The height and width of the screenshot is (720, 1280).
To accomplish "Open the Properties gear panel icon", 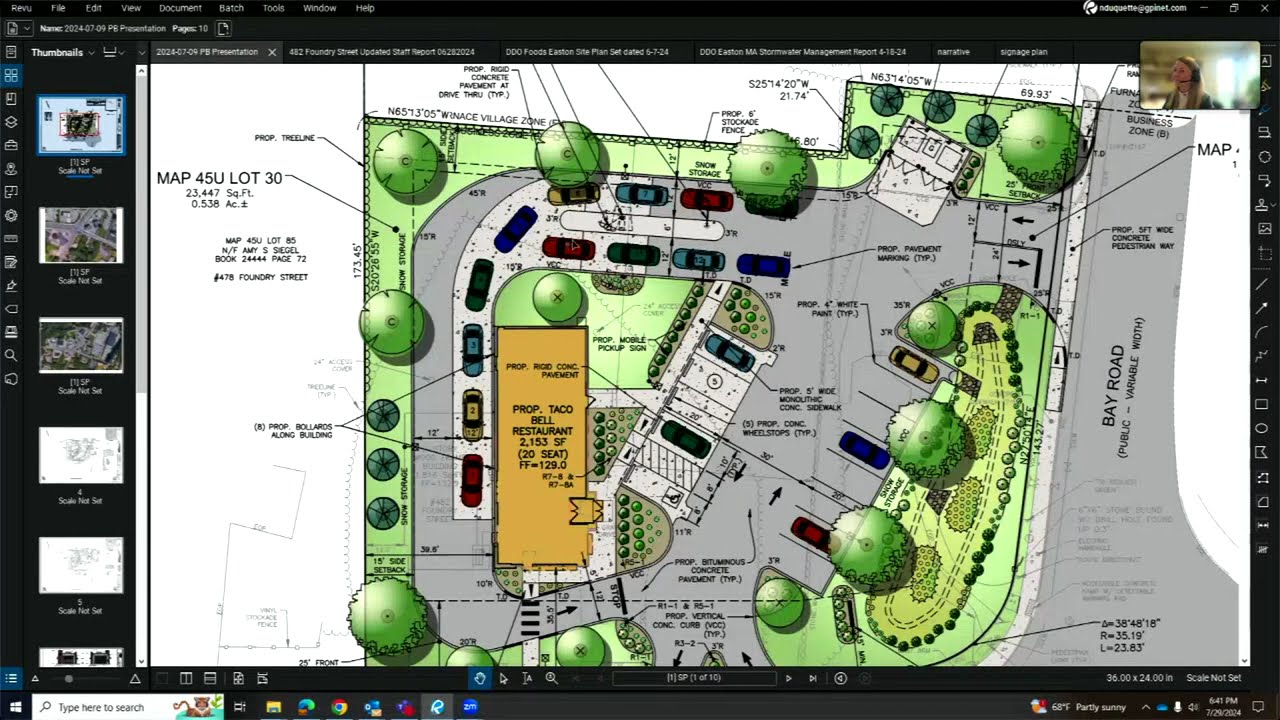I will click(x=11, y=215).
